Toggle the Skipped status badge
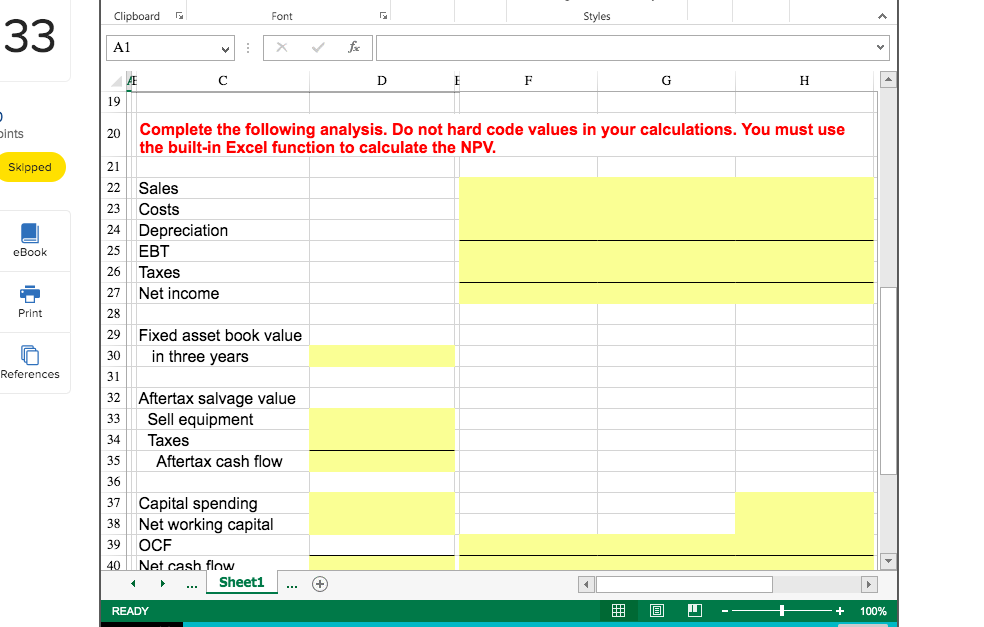Viewport: 984px width, 627px height. [x=30, y=168]
